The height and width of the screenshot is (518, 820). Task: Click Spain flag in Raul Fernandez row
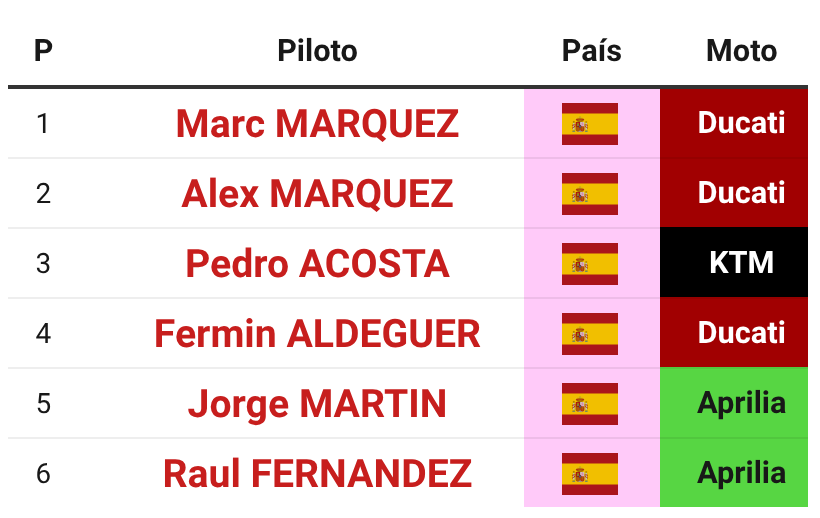(589, 474)
